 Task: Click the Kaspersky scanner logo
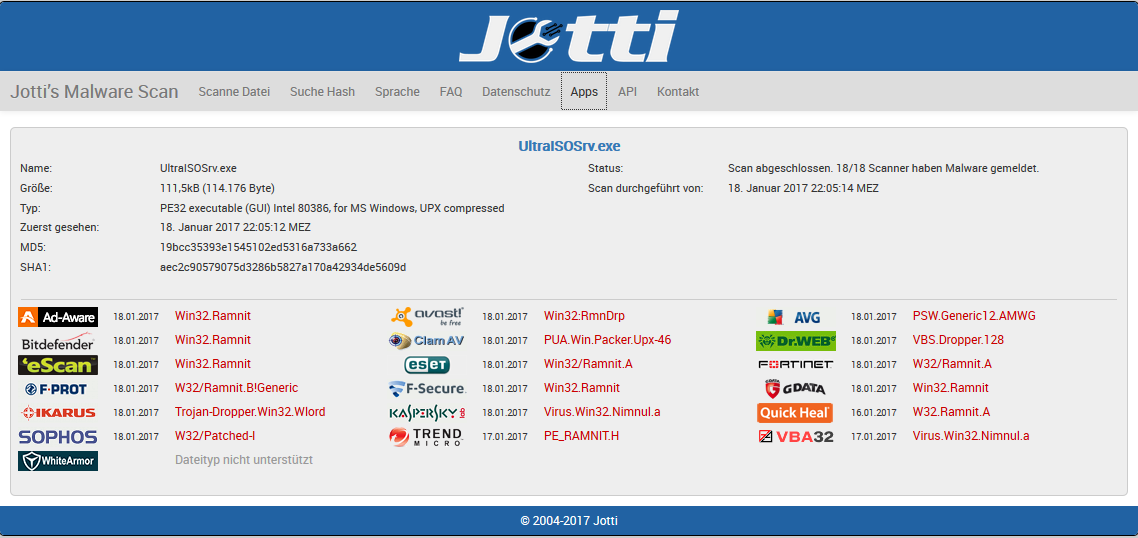[427, 413]
